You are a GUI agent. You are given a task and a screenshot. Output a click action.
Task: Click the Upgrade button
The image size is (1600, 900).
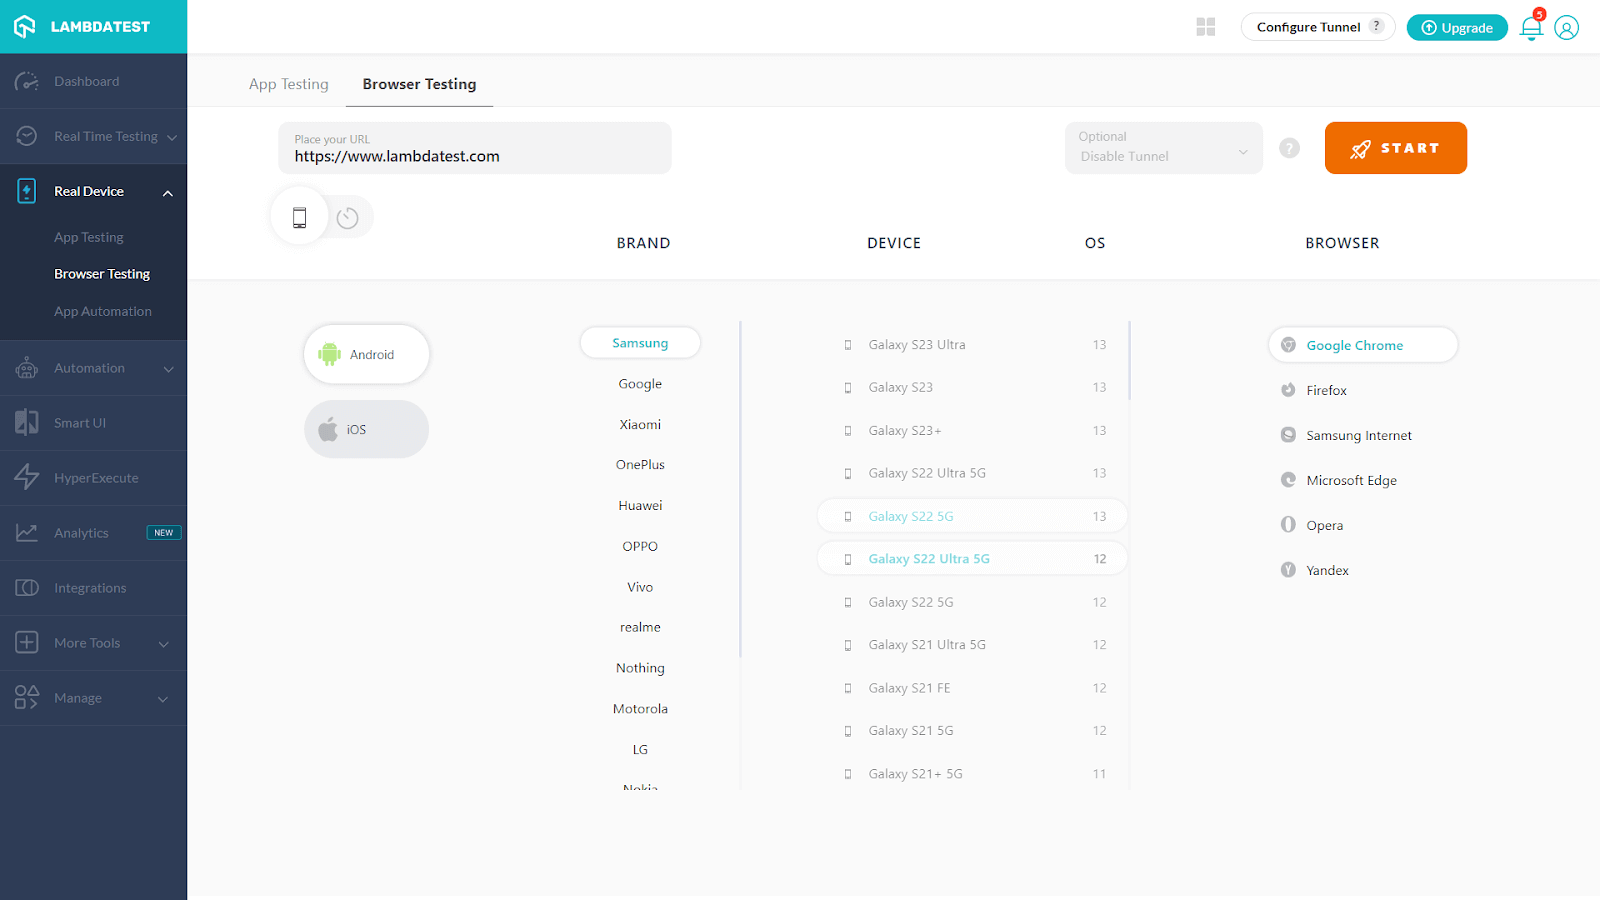coord(1456,28)
